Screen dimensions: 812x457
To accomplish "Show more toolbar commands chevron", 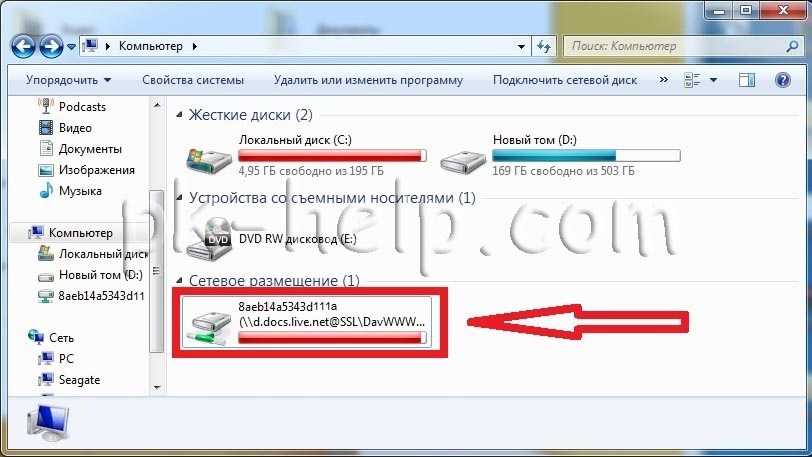I will [x=663, y=79].
